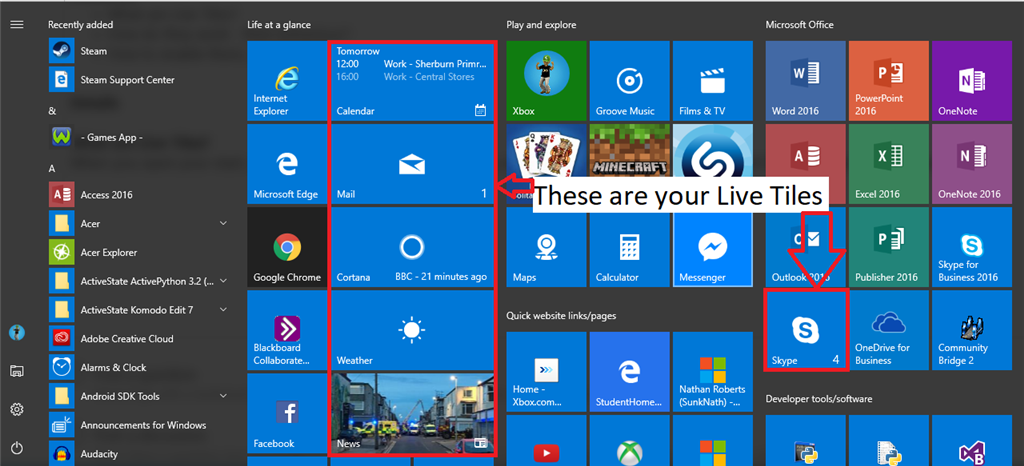The width and height of the screenshot is (1024, 466).
Task: Click the Developer tools/software group title
Action: (818, 399)
